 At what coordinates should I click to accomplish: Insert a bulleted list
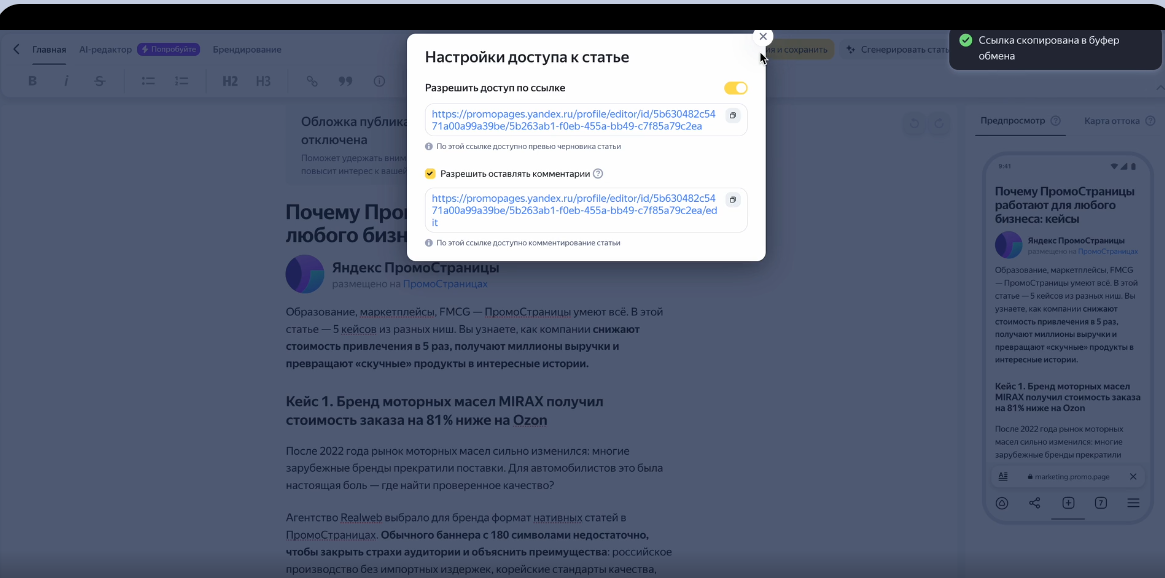pos(148,81)
